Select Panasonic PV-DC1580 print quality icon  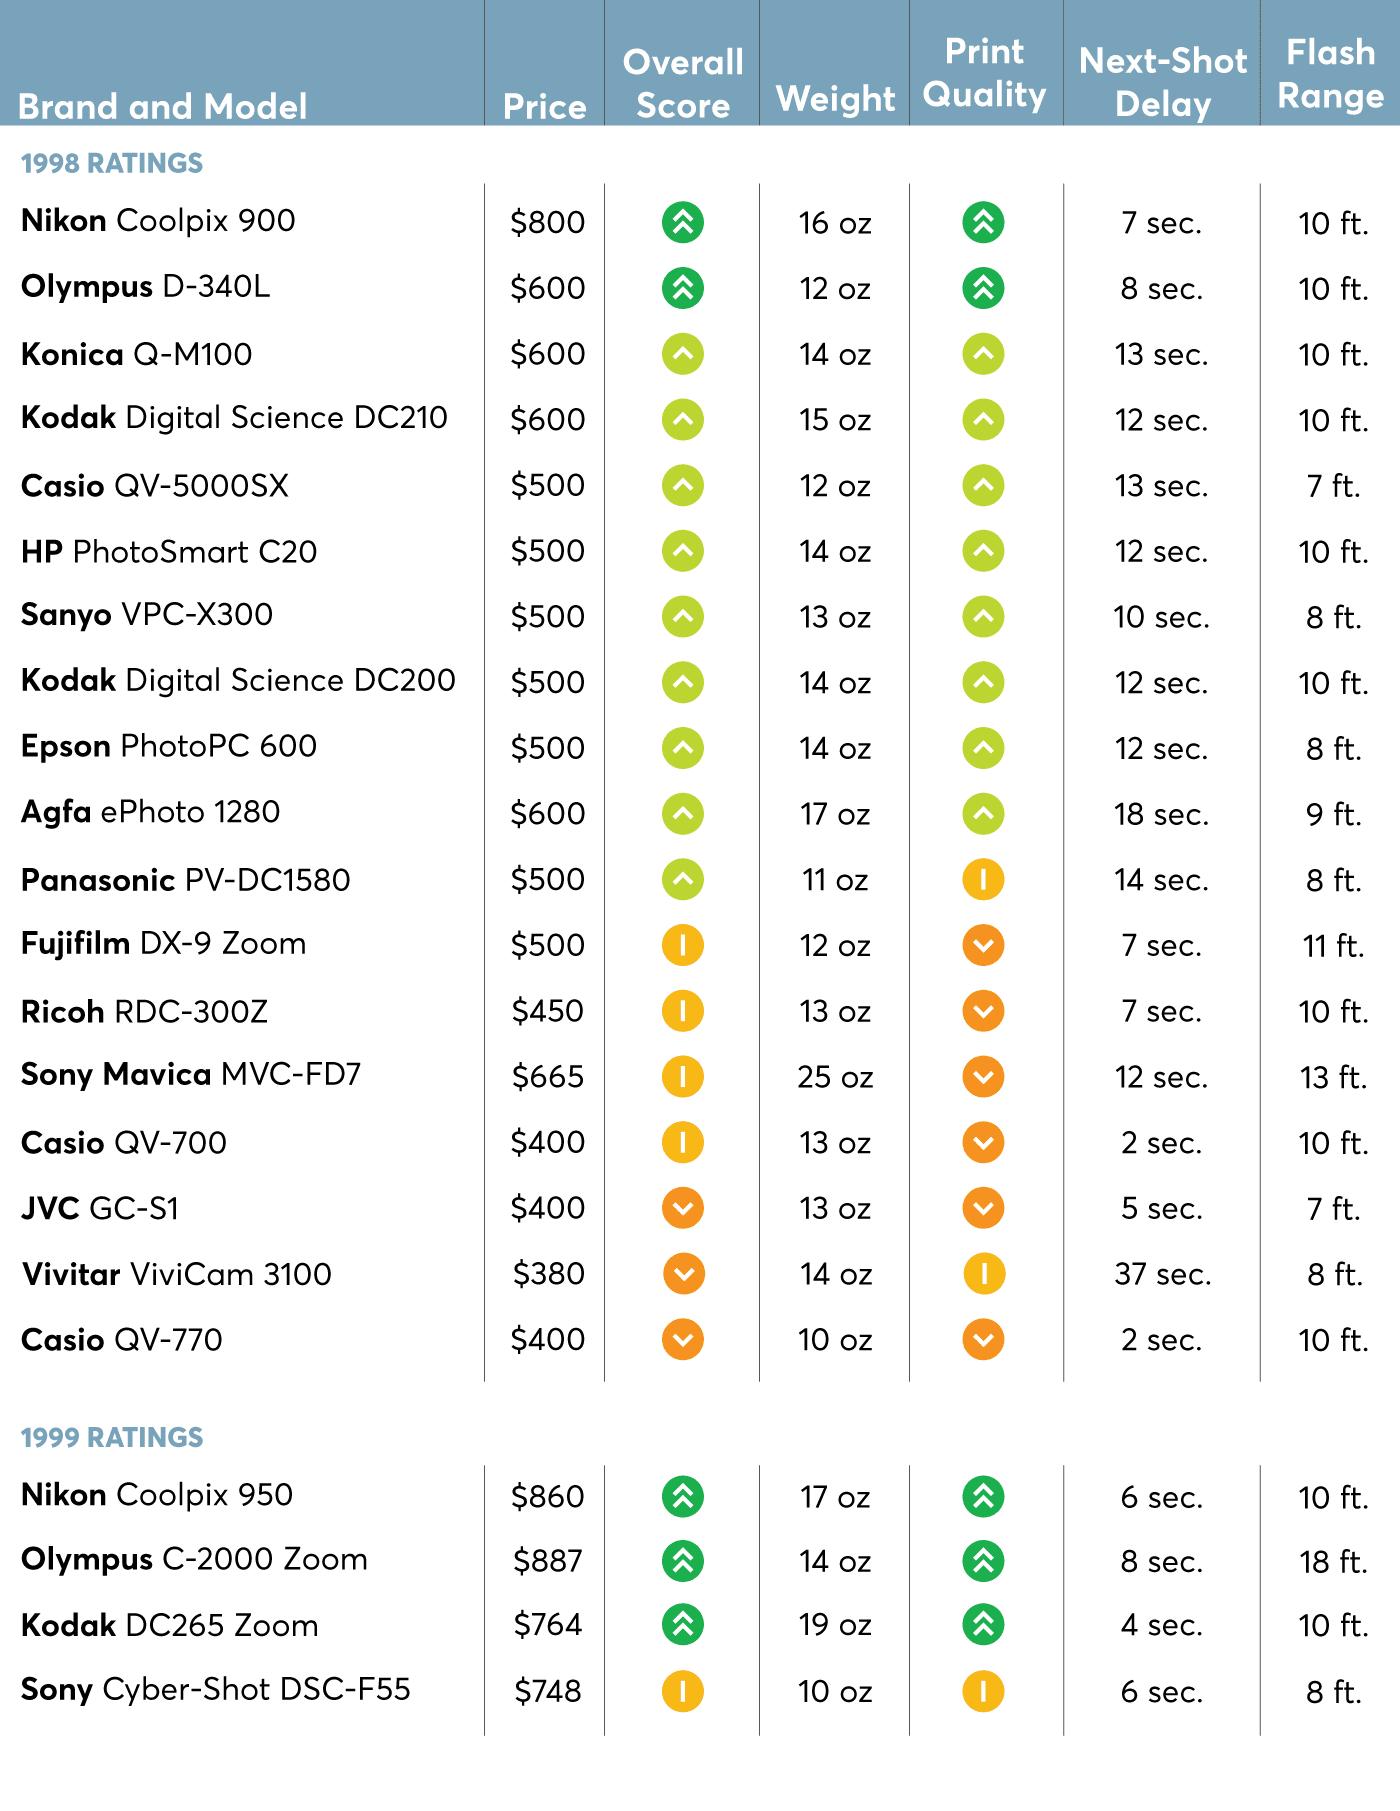983,880
